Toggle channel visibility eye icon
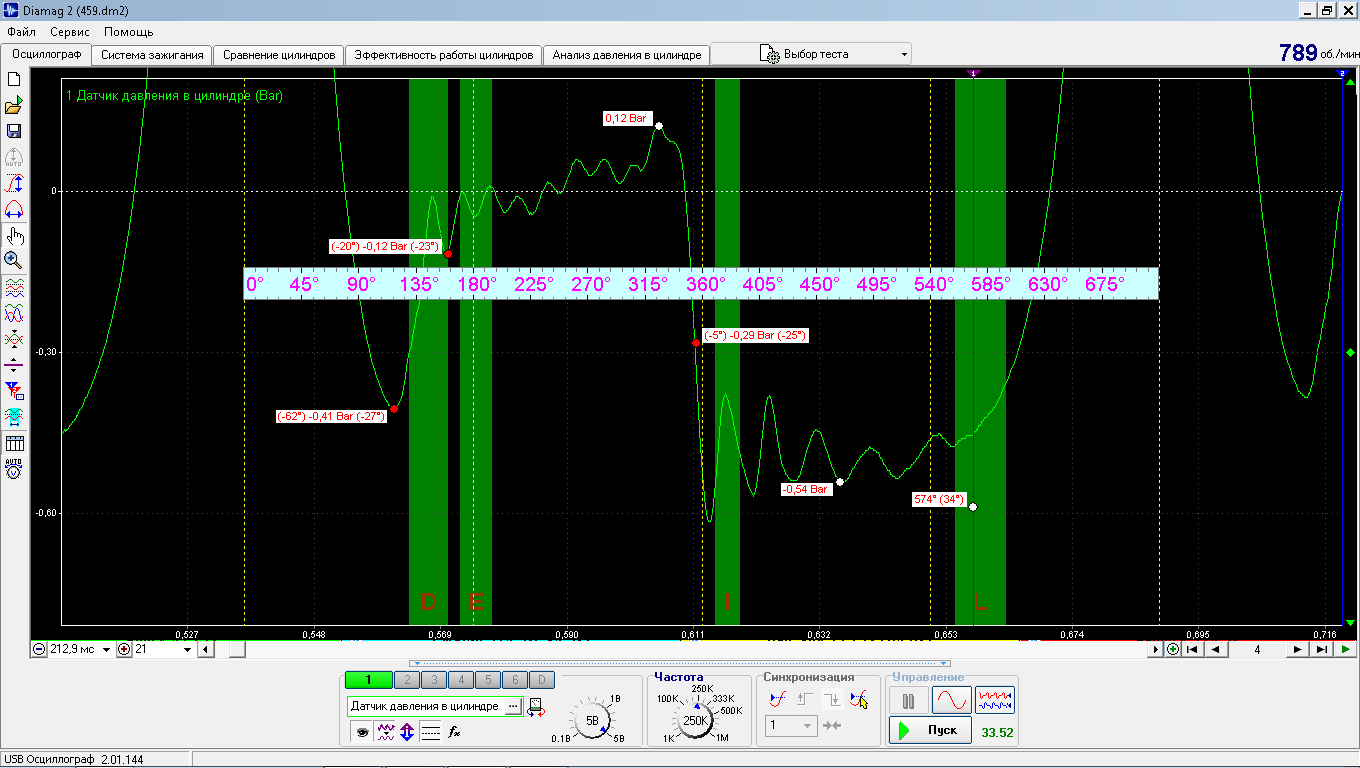1360x768 pixels. point(361,732)
